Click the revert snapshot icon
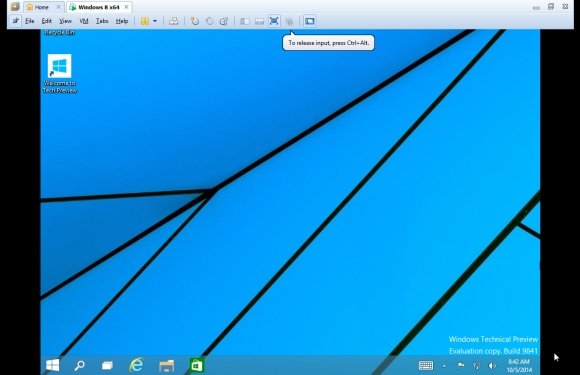The width and height of the screenshot is (580, 375). pos(209,21)
